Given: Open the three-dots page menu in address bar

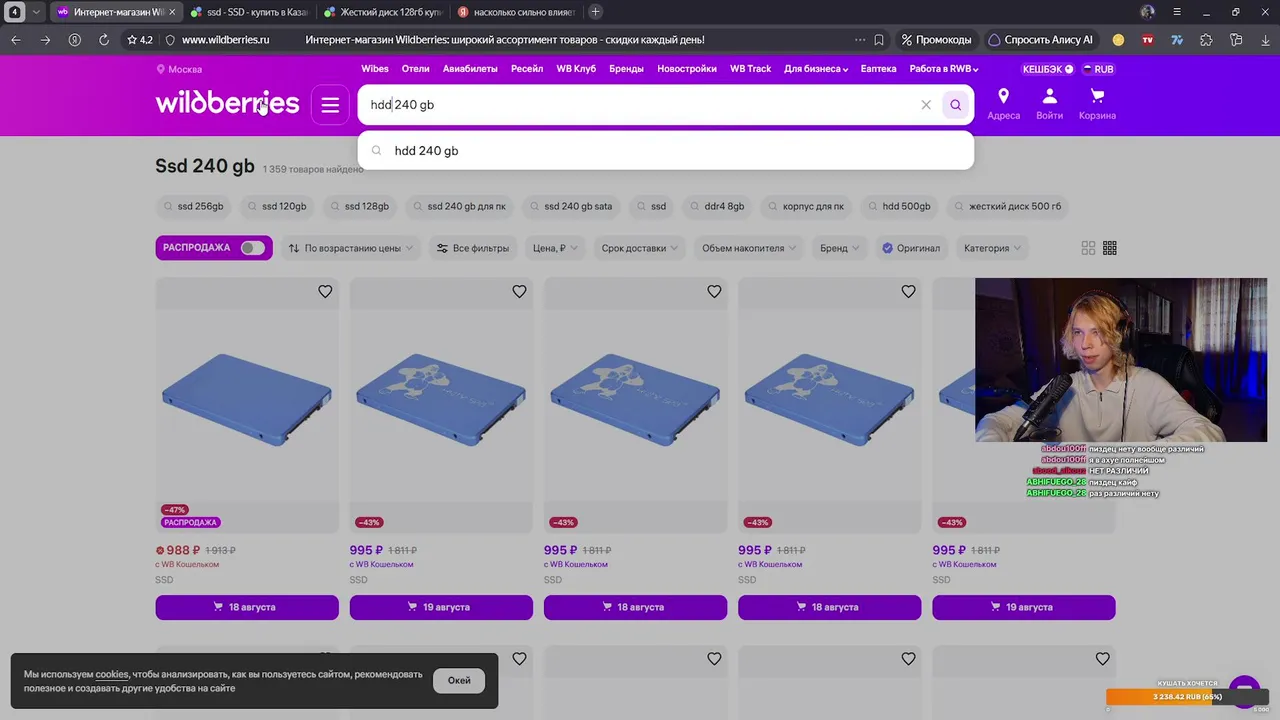Looking at the screenshot, I should pos(859,40).
